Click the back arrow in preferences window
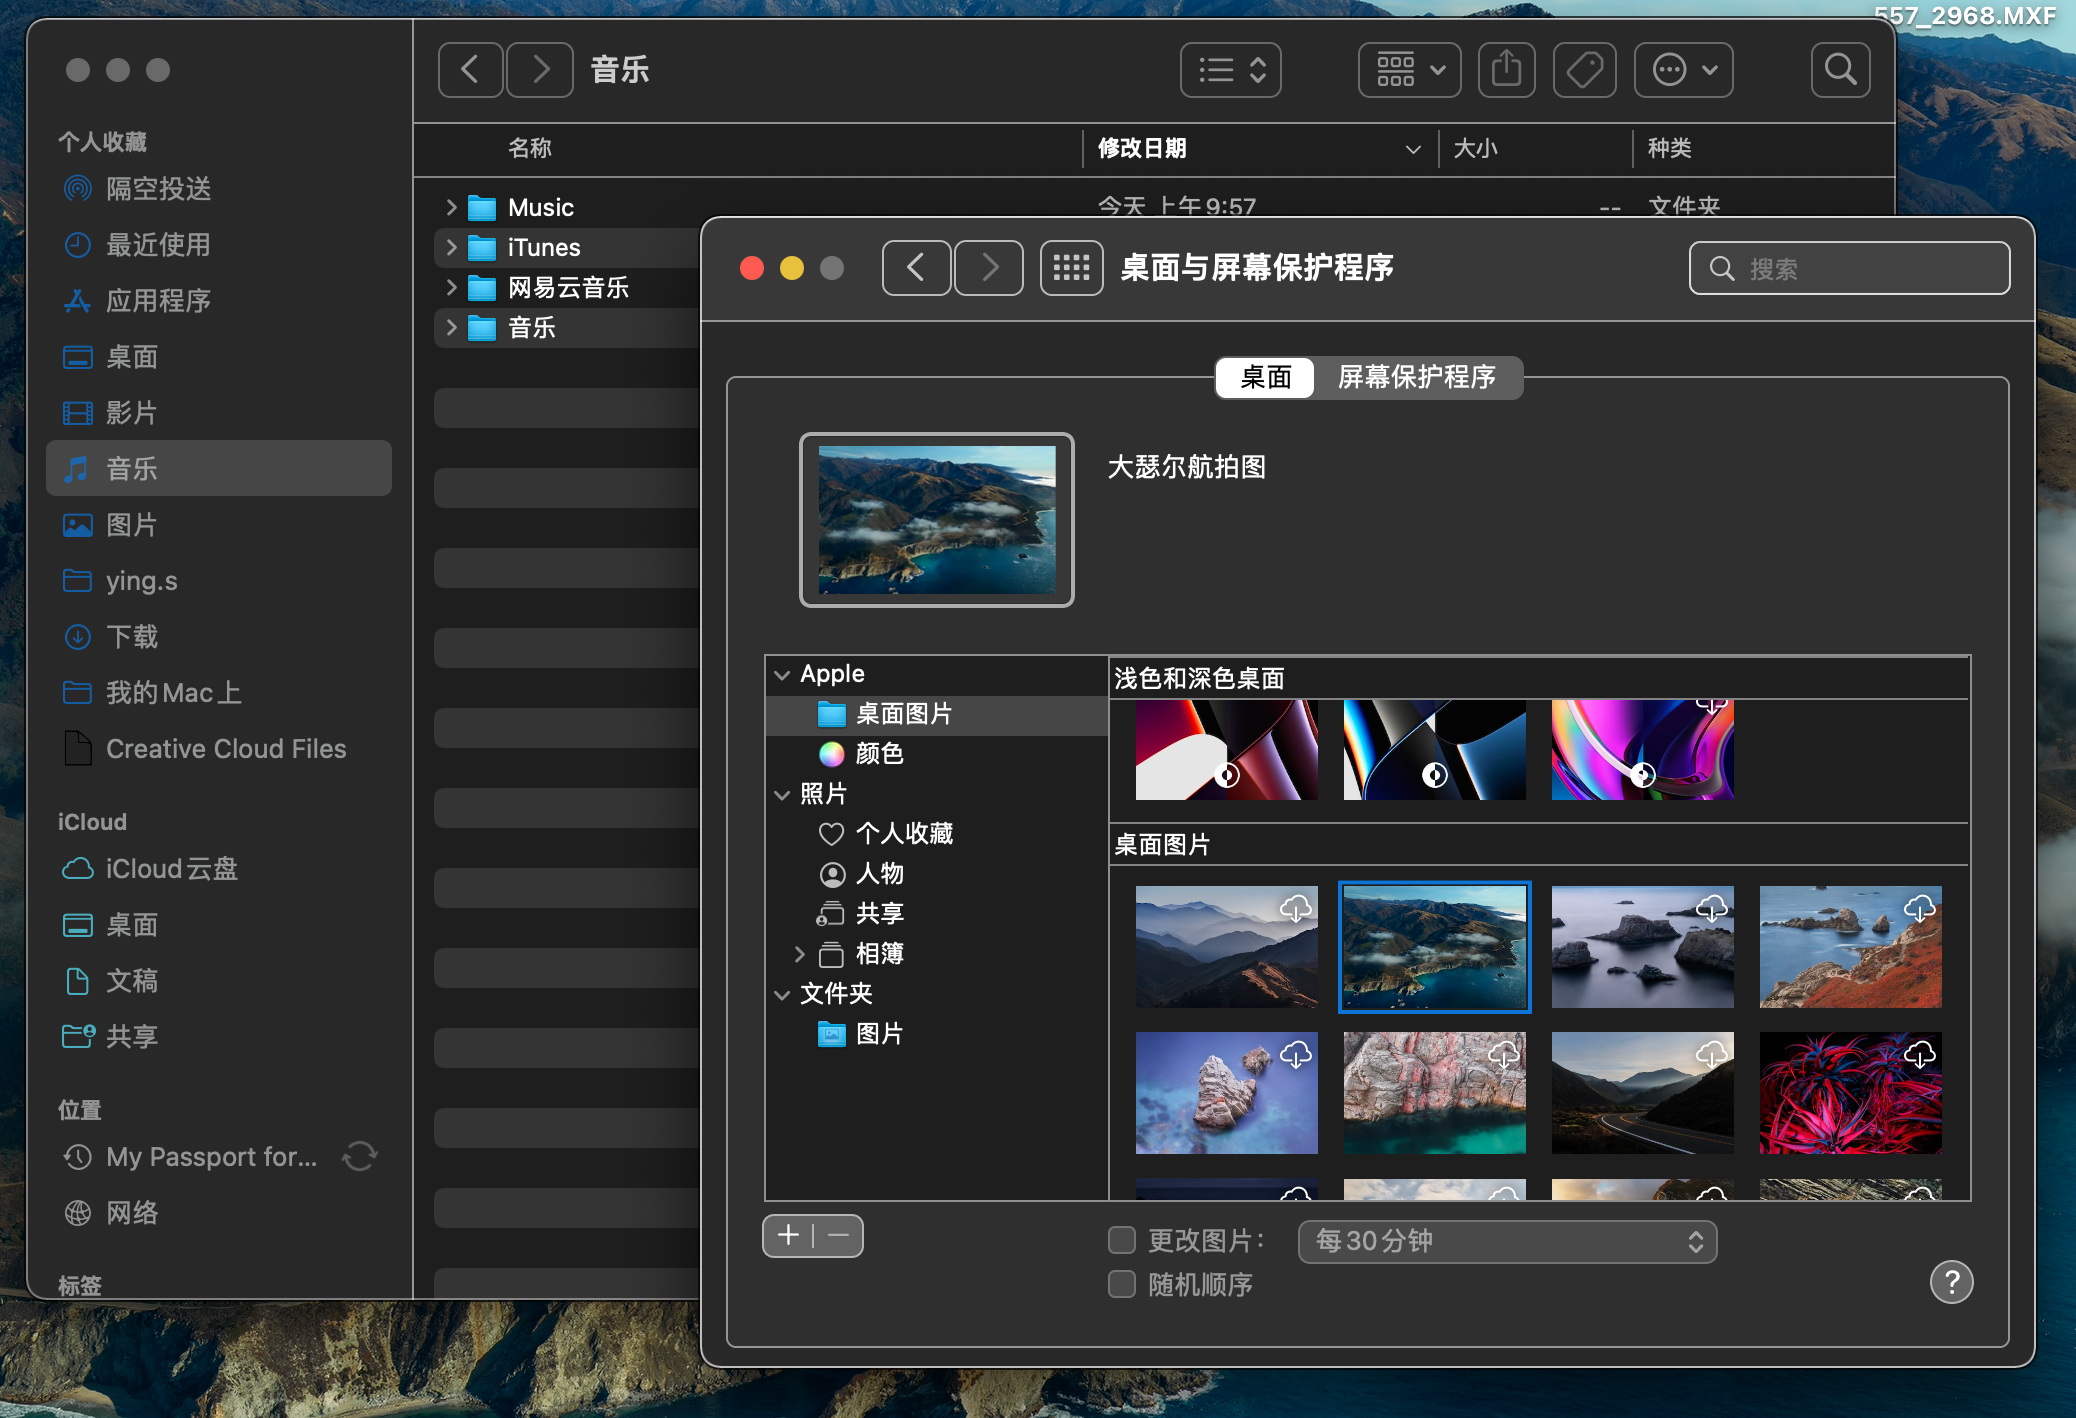The width and height of the screenshot is (2076, 1418). point(916,268)
